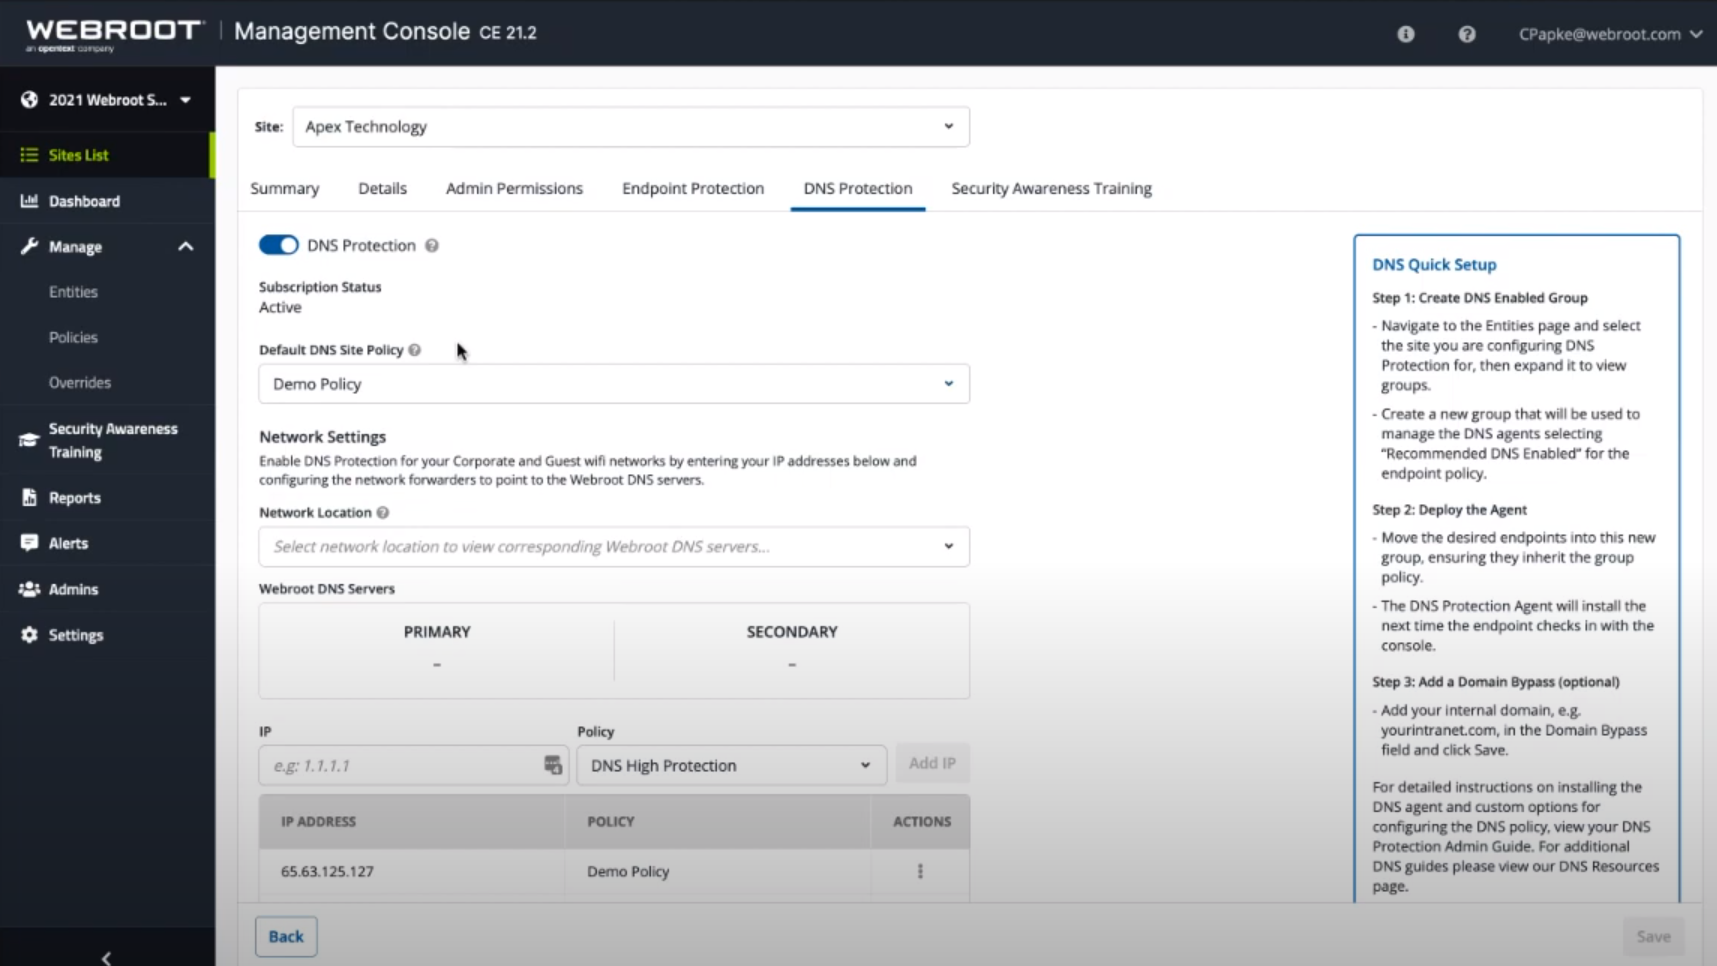Toggle the DNS Protection switch off

point(278,245)
